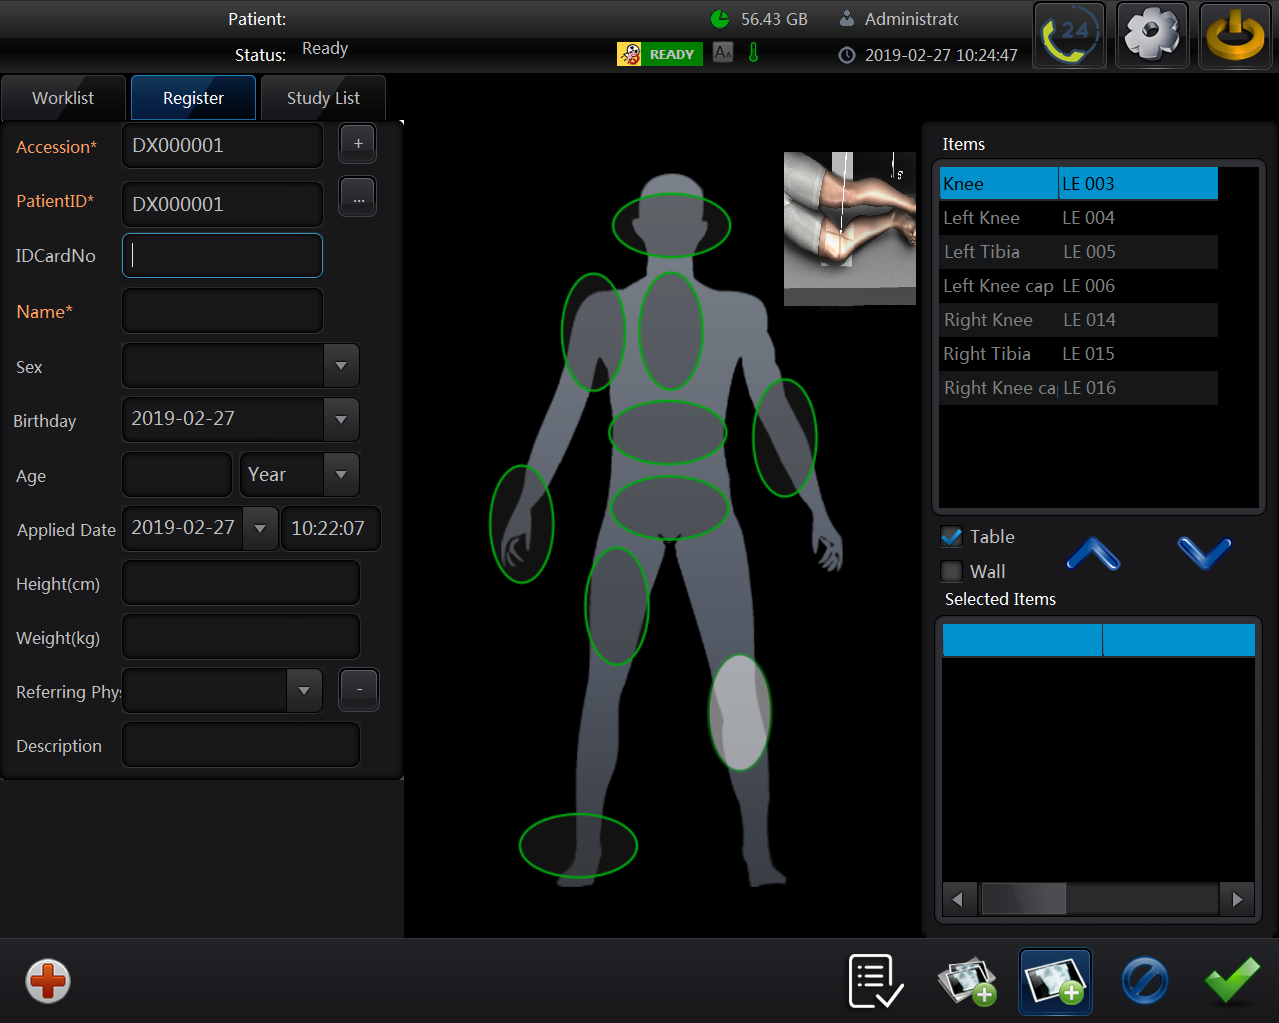
Task: Enable the Wall checkbox
Action: coord(952,571)
